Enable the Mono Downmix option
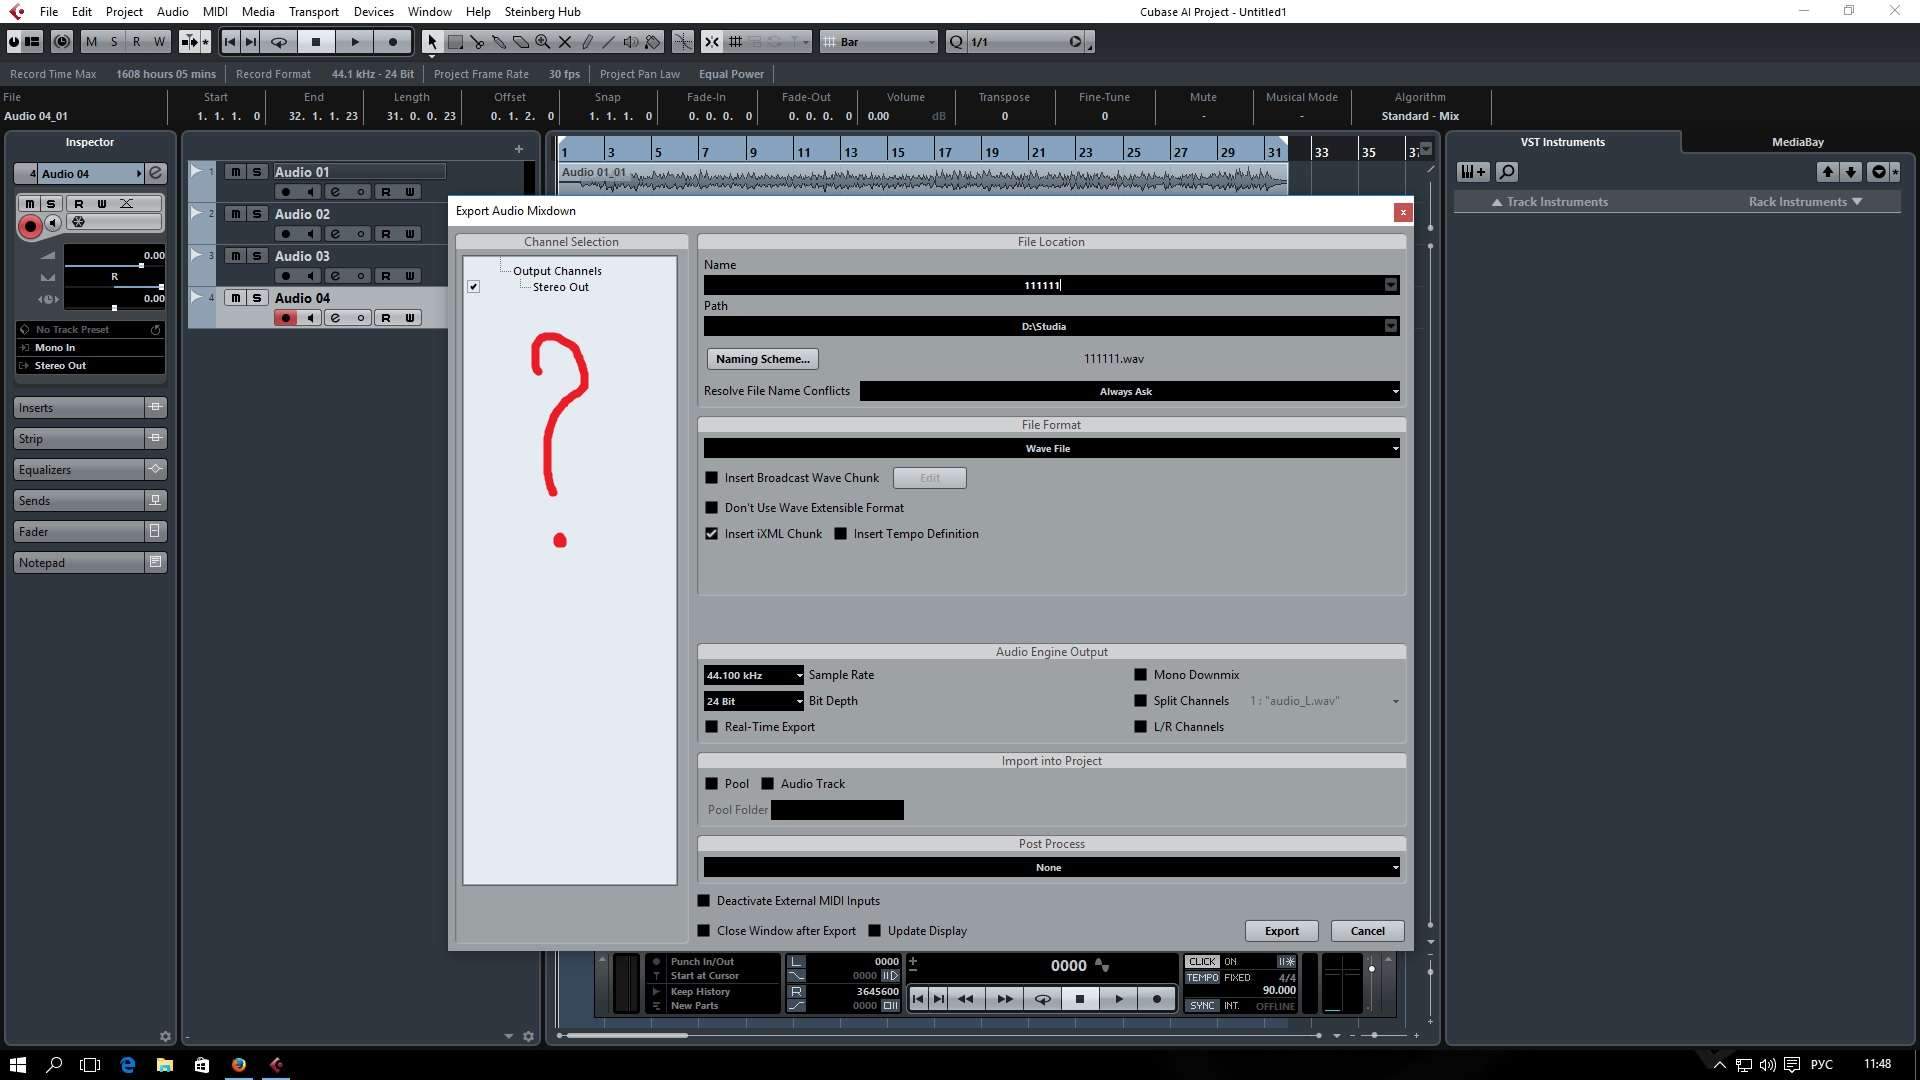 (1140, 675)
